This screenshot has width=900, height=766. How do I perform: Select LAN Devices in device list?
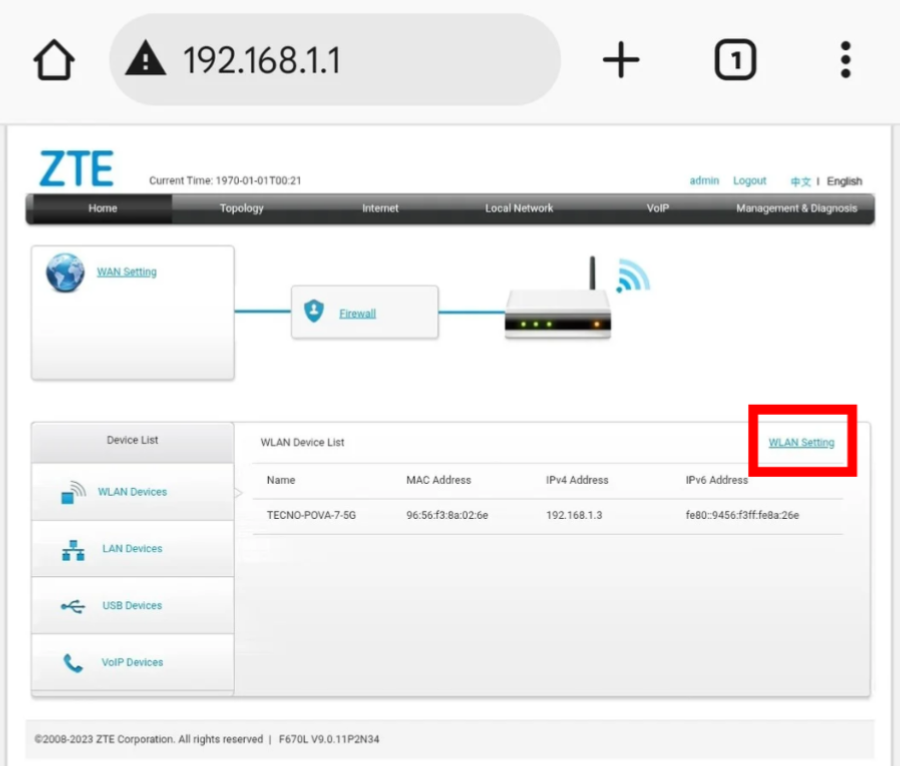[132, 549]
